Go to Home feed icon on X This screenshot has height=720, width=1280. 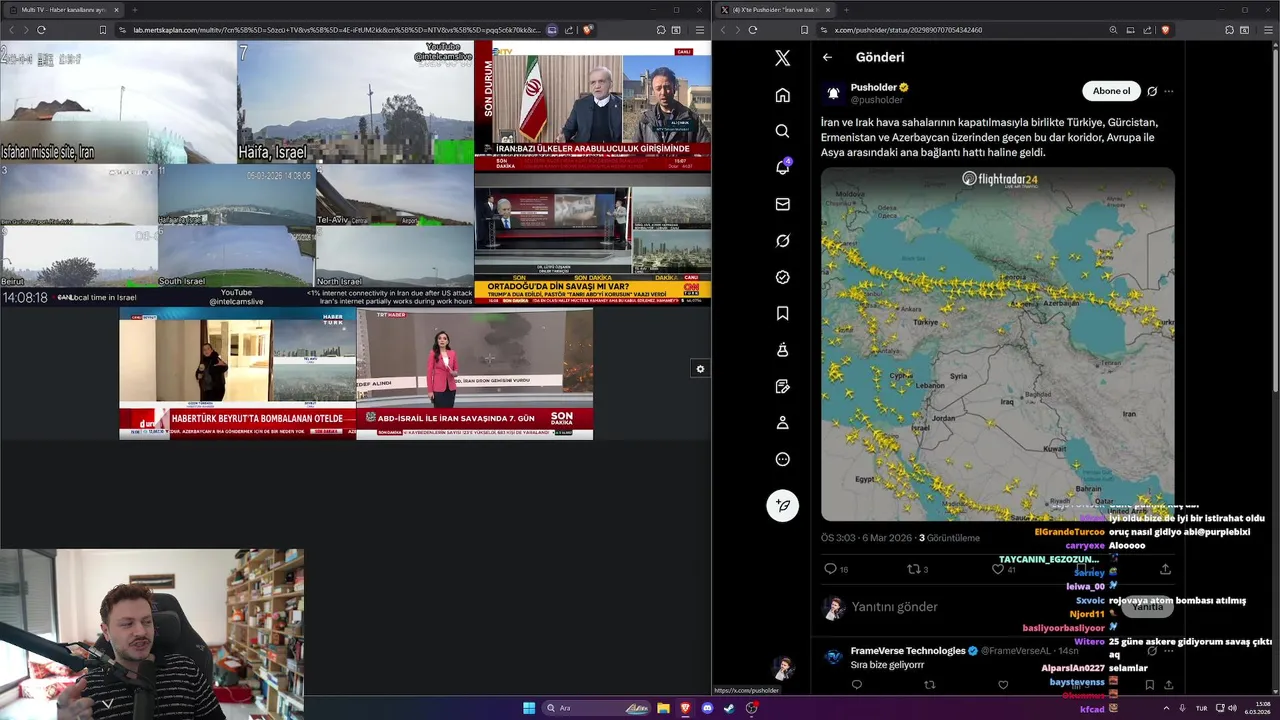click(x=782, y=95)
